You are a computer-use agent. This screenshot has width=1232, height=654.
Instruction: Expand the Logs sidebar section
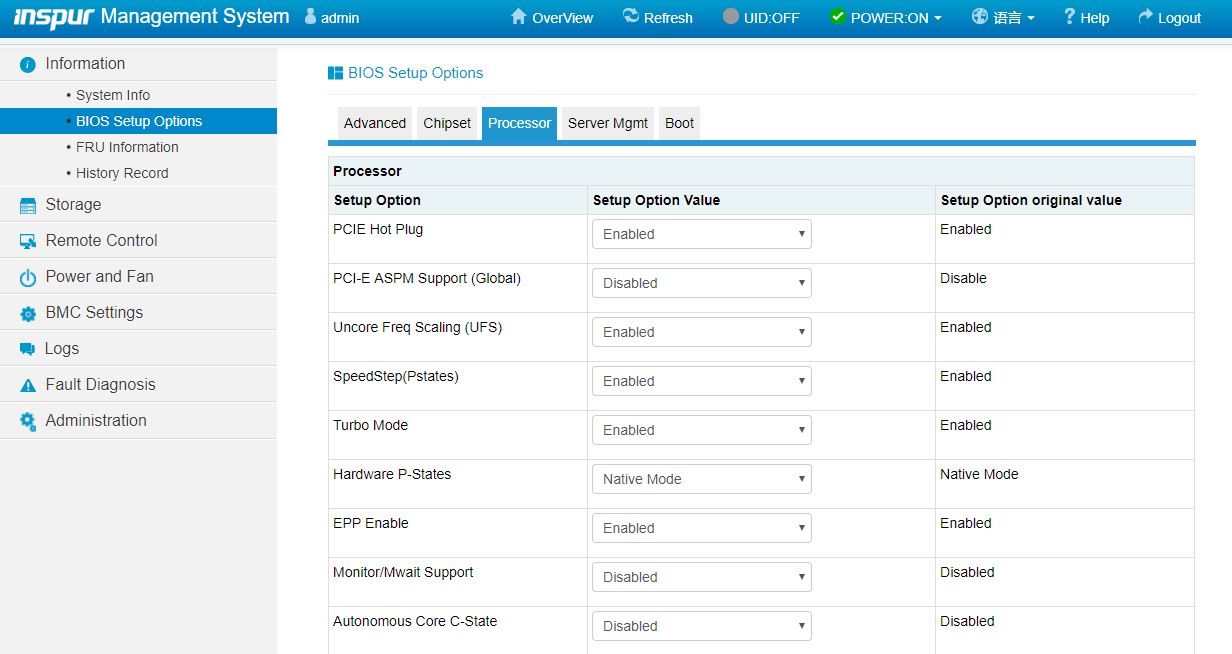click(x=138, y=348)
